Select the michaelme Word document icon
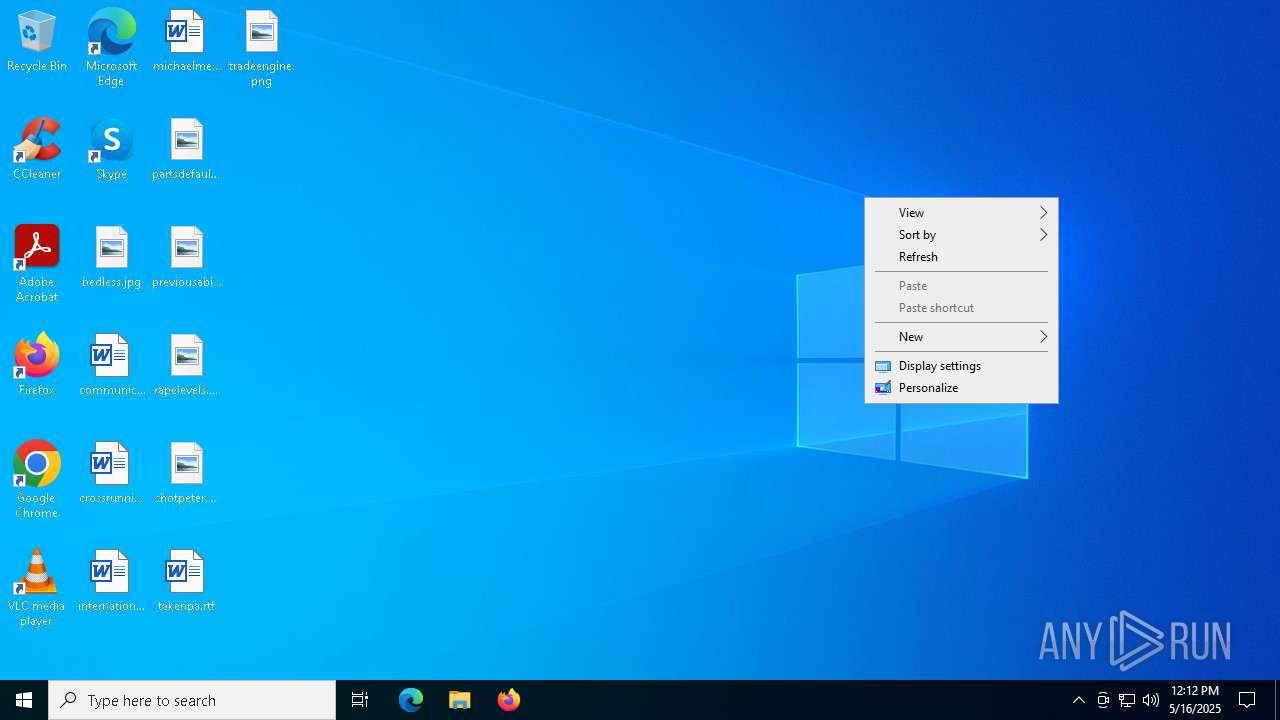1280x720 pixels. tap(186, 42)
